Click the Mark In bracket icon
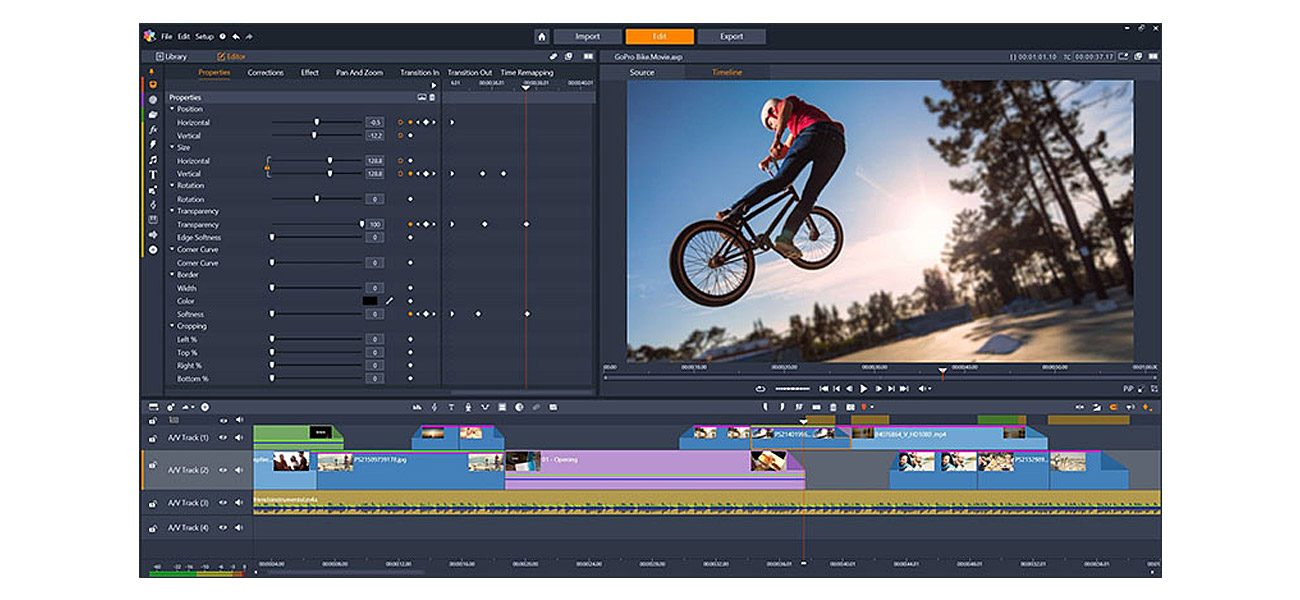1300x600 pixels. [765, 407]
